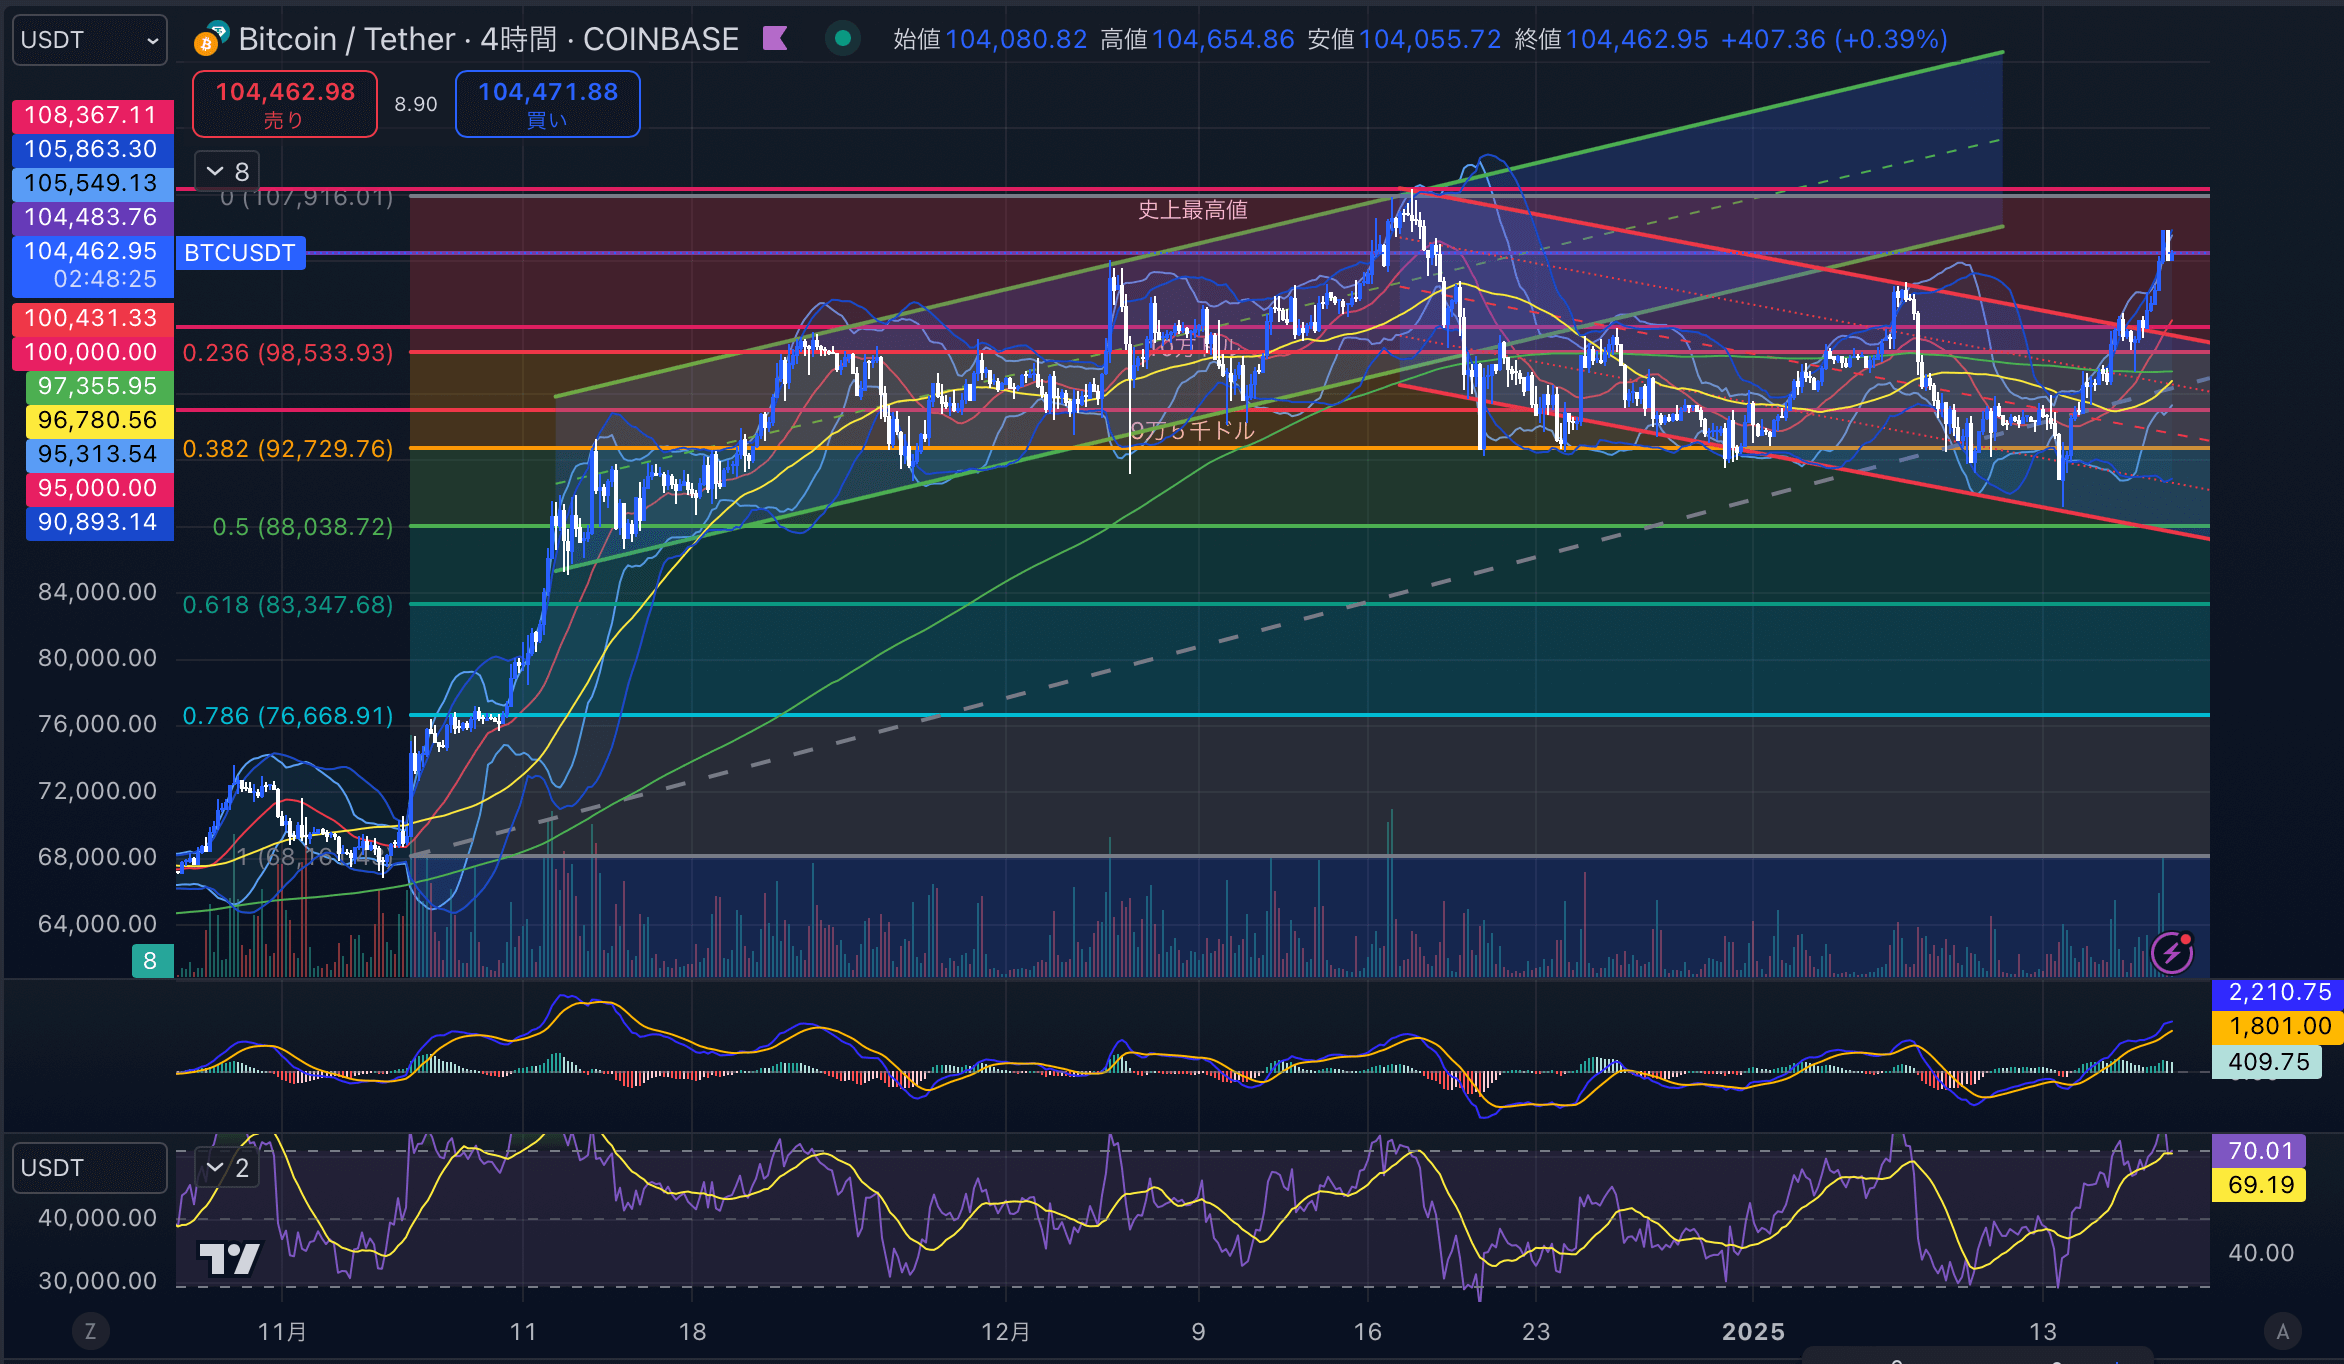Click the 100,431.33 red price label
Image resolution: width=2344 pixels, height=1364 pixels.
pyautogui.click(x=92, y=318)
